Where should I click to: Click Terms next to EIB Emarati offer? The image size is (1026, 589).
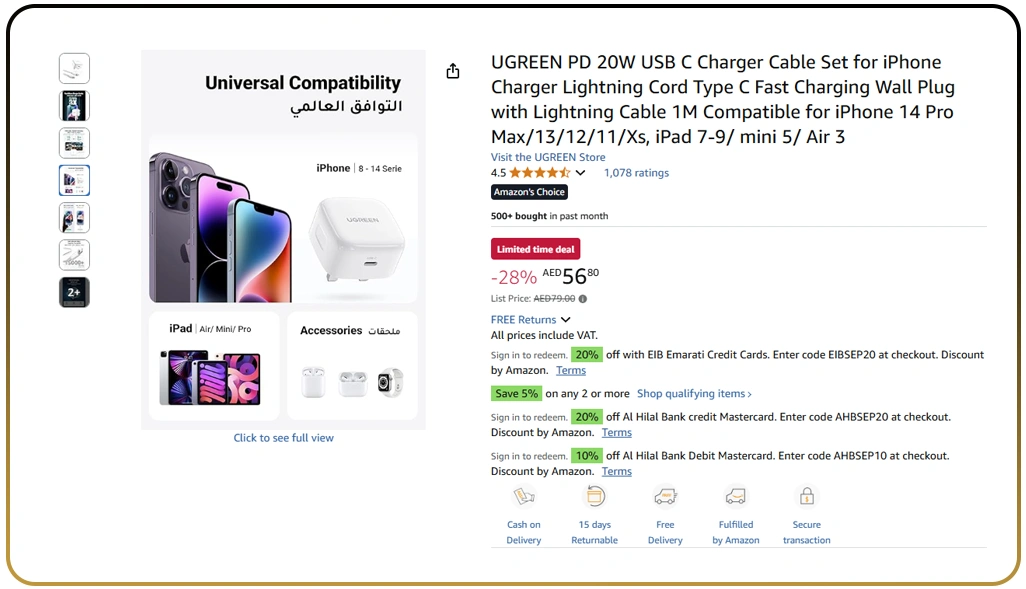(x=570, y=369)
